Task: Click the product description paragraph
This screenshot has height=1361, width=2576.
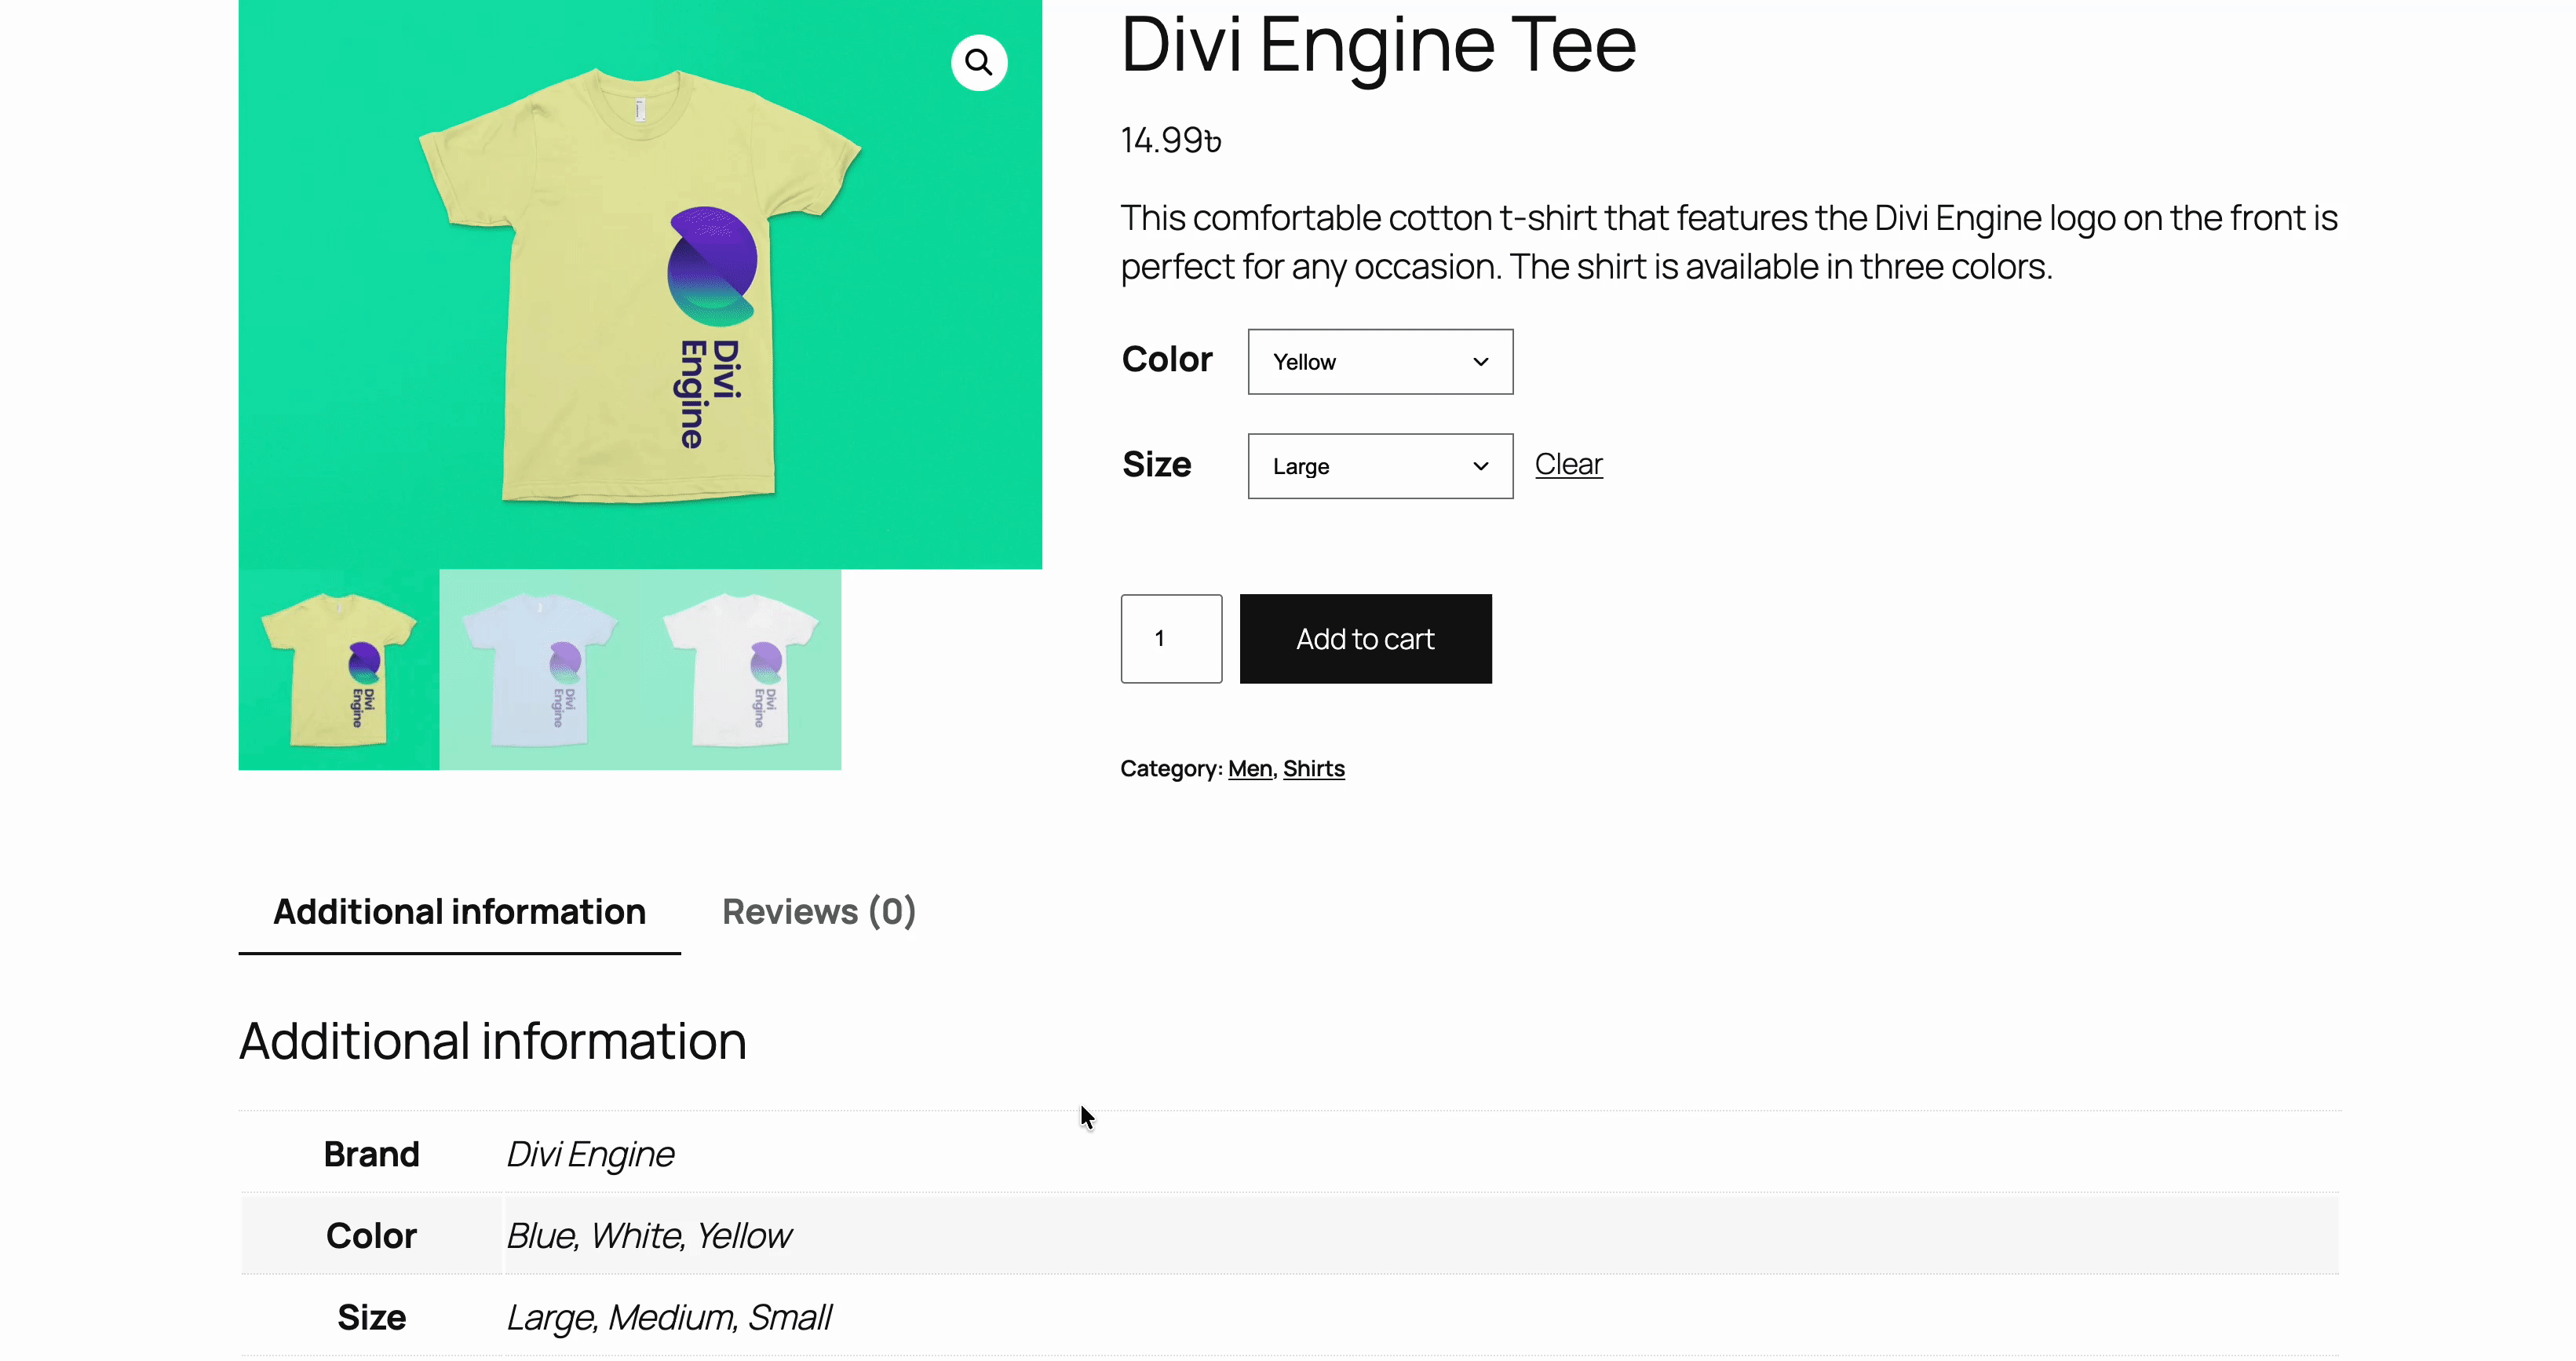Action: pyautogui.click(x=1729, y=242)
